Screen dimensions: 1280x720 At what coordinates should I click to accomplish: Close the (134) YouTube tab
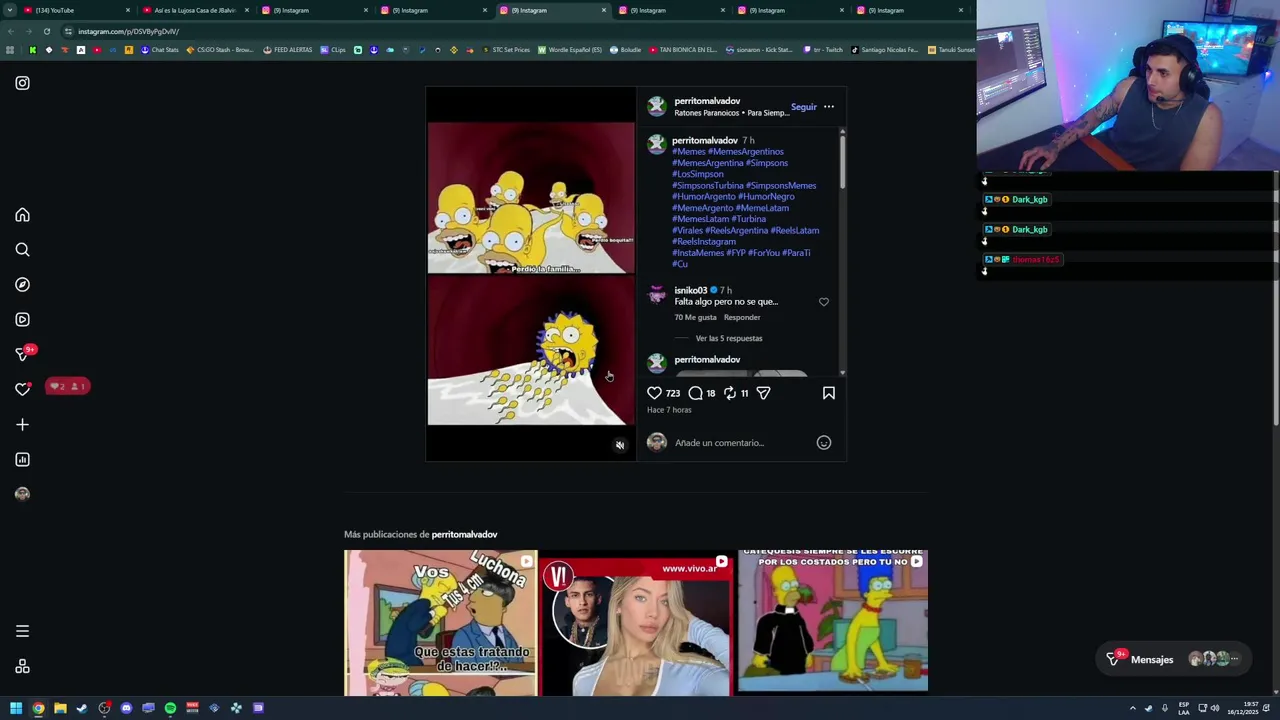(128, 10)
